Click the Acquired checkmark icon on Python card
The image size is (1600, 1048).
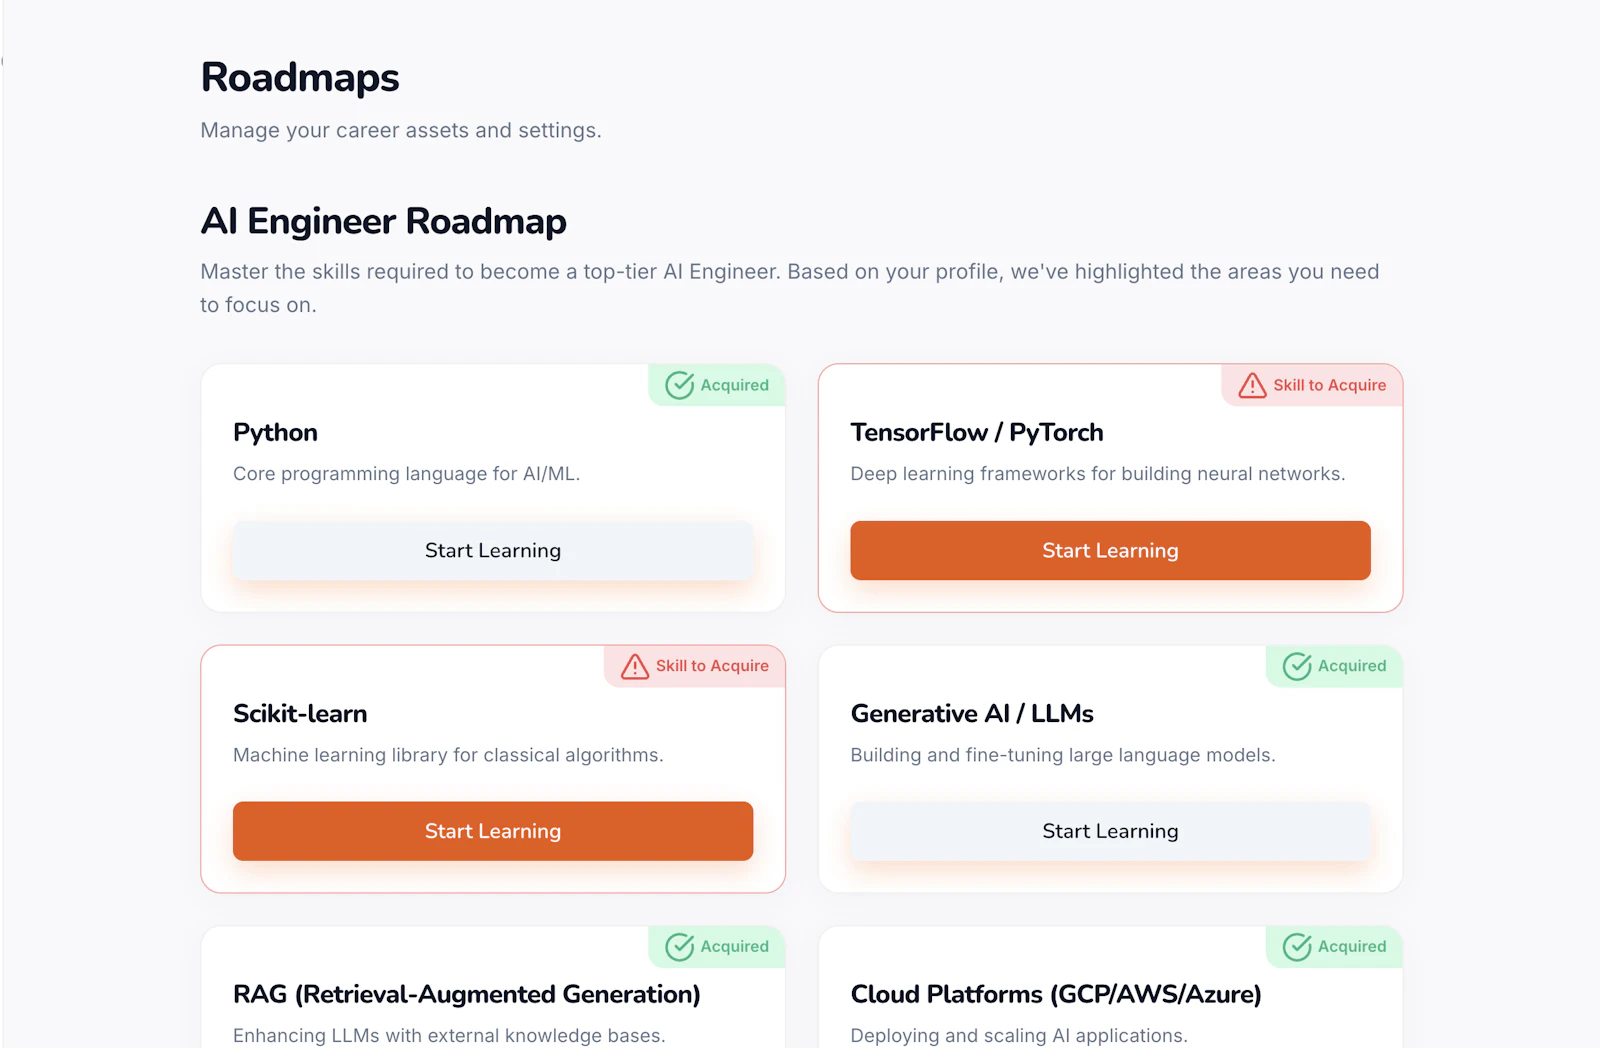680,385
